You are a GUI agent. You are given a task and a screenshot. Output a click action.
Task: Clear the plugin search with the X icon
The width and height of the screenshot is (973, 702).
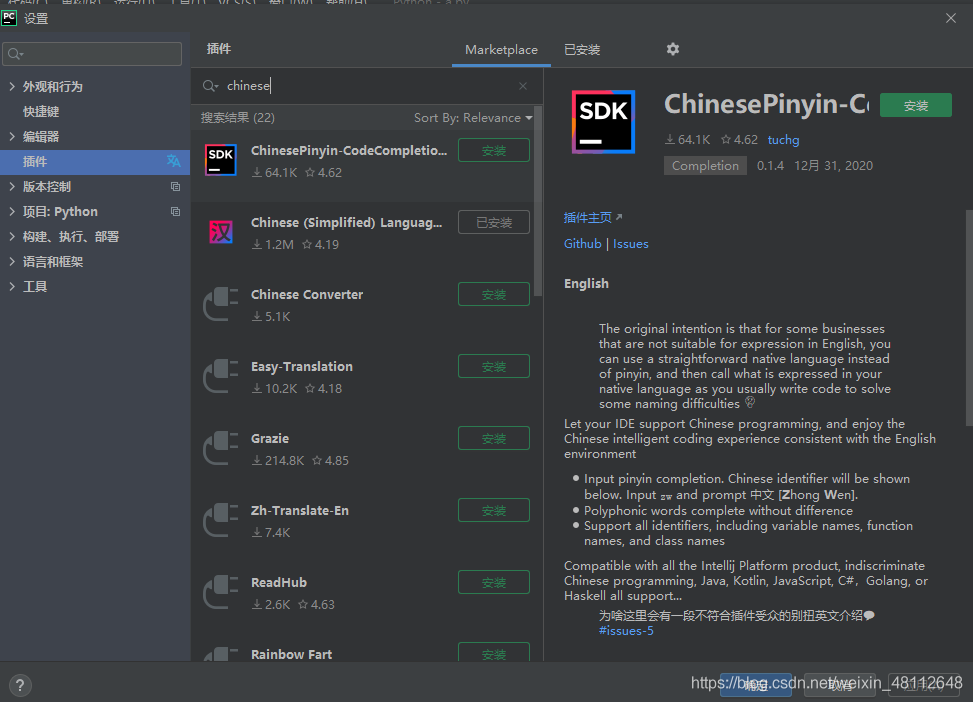[x=523, y=86]
